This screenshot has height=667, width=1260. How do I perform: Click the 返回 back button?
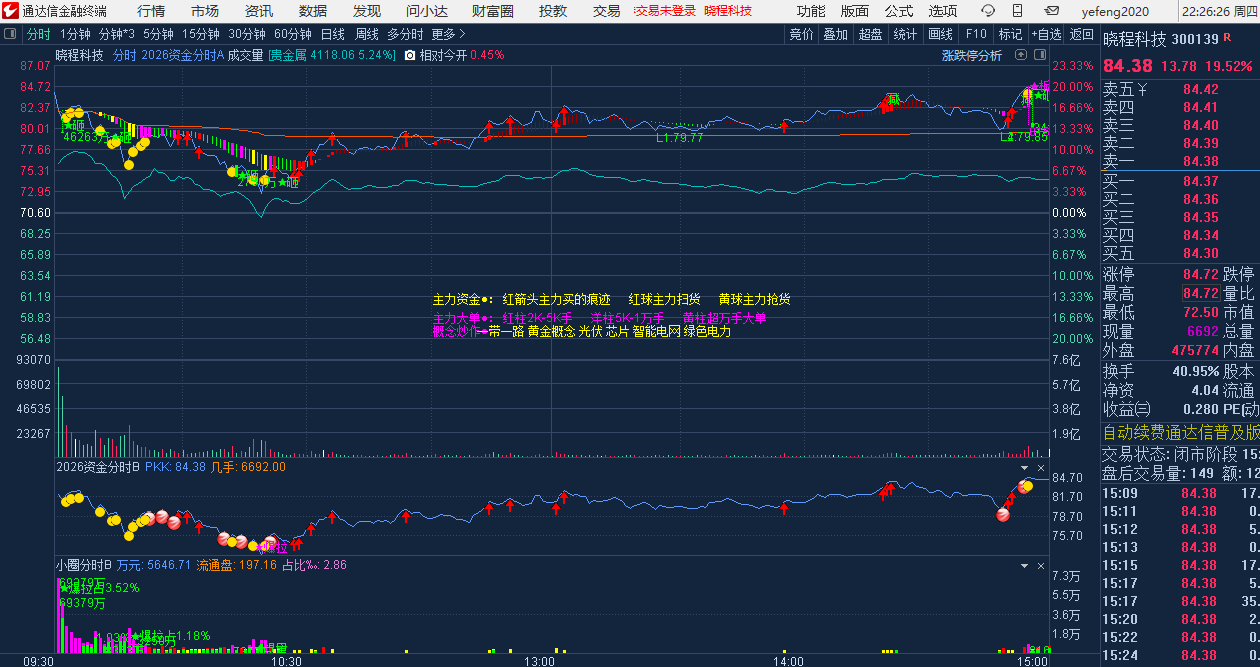[1082, 34]
